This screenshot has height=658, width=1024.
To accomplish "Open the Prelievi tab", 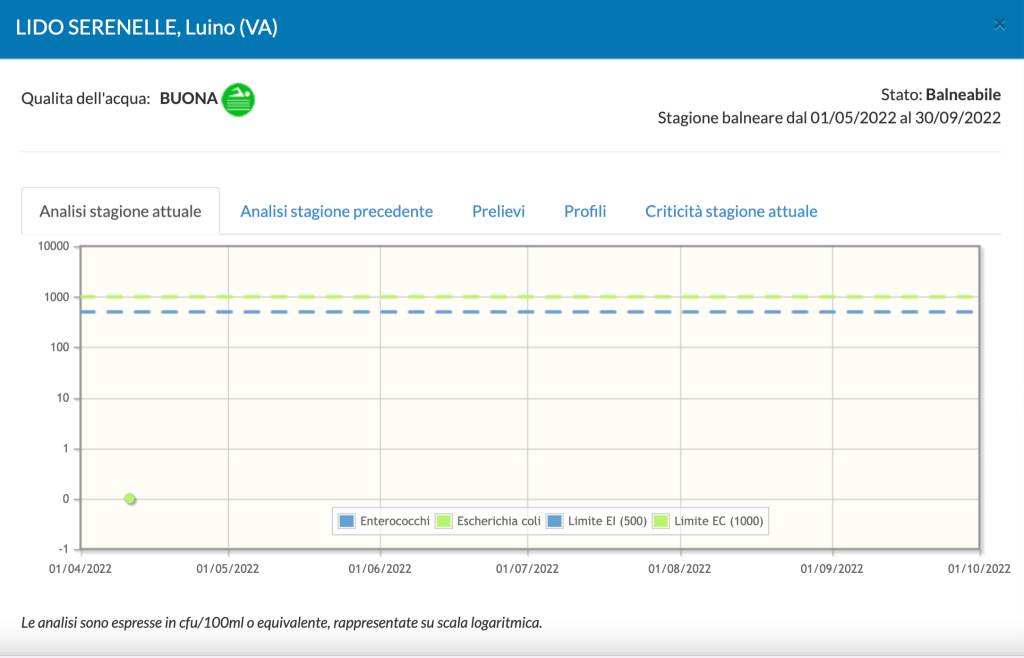I will pos(498,211).
